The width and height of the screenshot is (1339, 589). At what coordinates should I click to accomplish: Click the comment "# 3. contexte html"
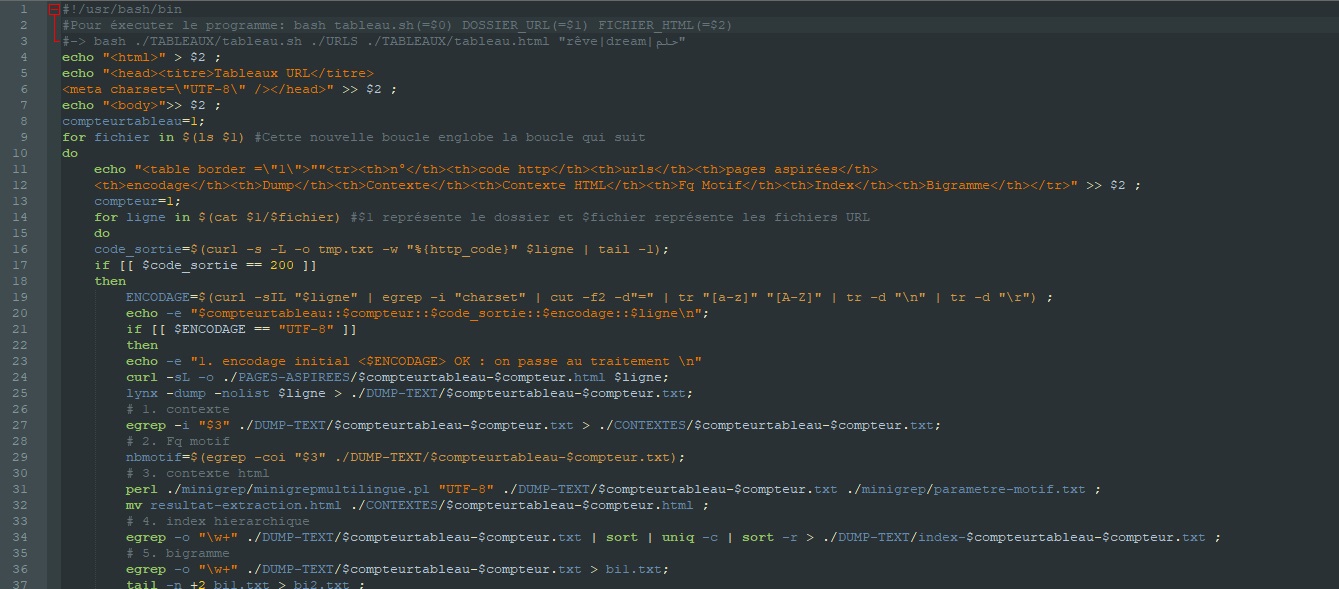point(198,473)
